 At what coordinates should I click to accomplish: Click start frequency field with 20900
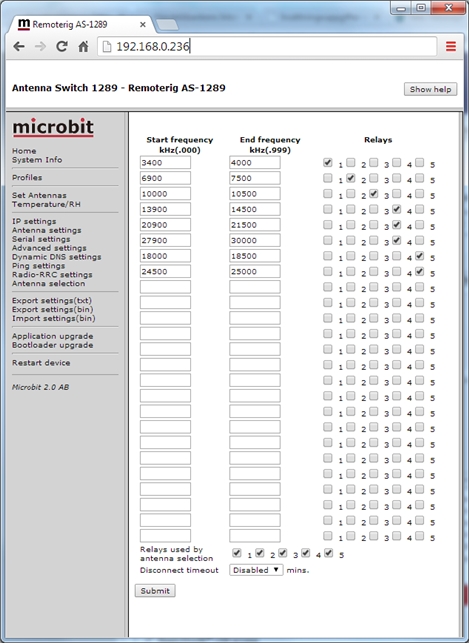click(165, 225)
